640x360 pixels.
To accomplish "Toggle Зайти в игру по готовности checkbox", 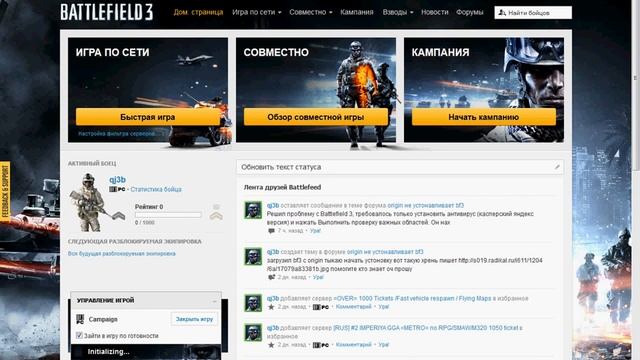I will (79, 336).
